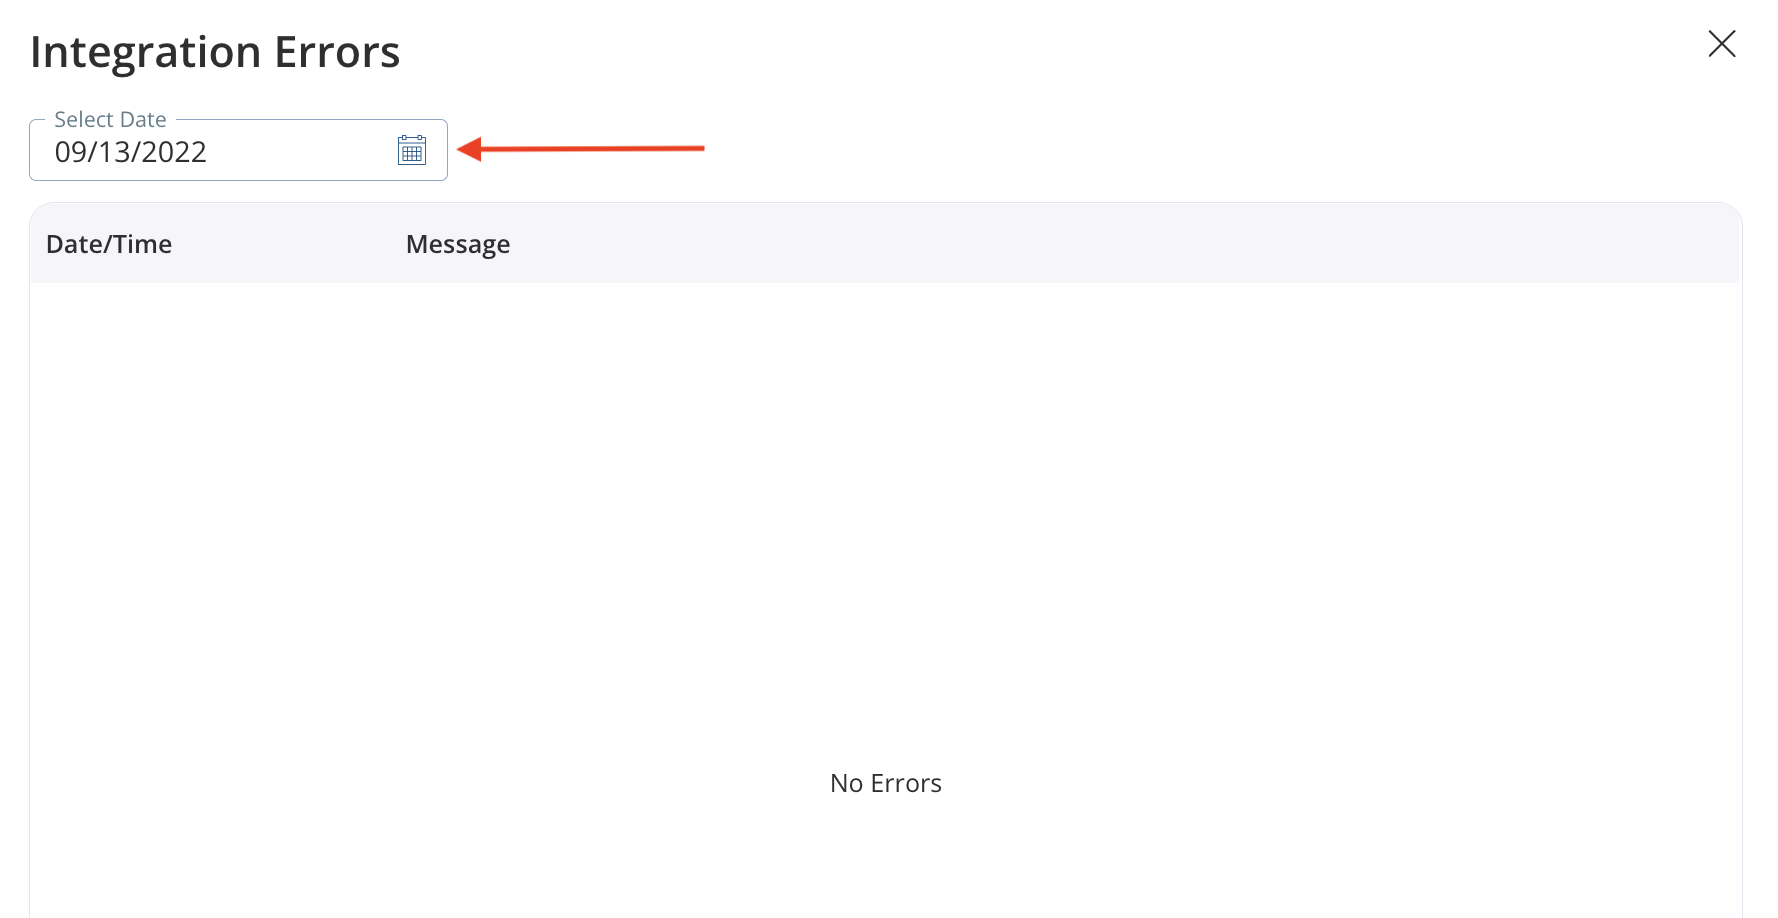The height and width of the screenshot is (918, 1778).
Task: Click the Integration Errors heading
Action: pyautogui.click(x=215, y=52)
